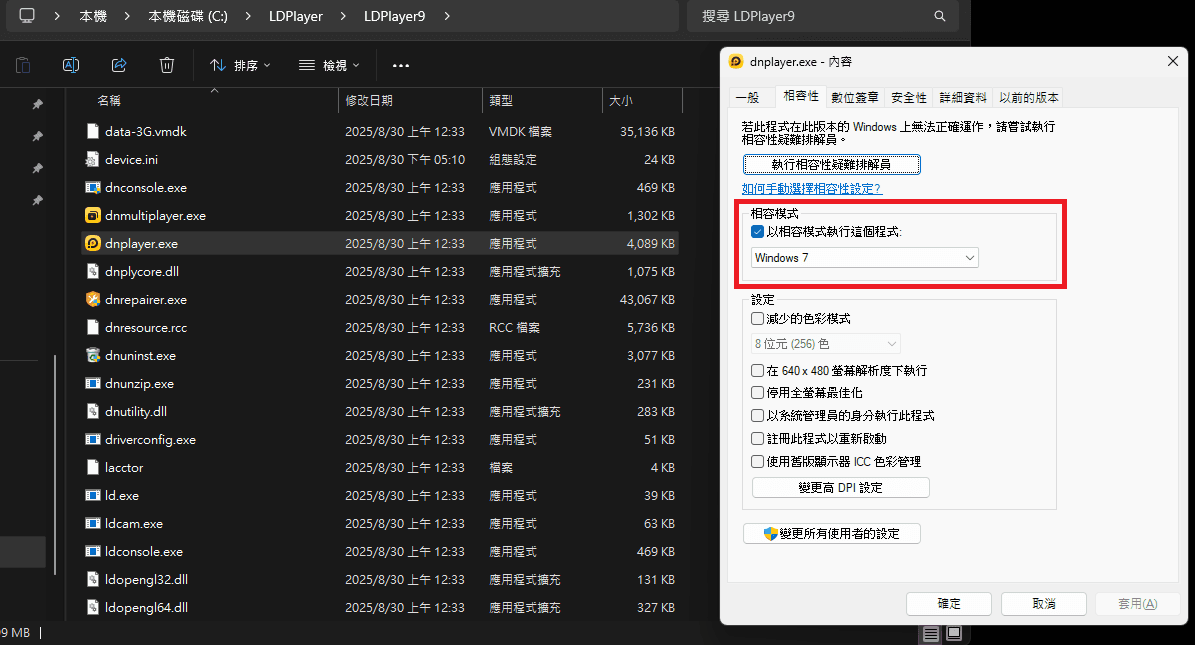Expand the 排序 sort dropdown
The height and width of the screenshot is (645, 1195).
(240, 65)
